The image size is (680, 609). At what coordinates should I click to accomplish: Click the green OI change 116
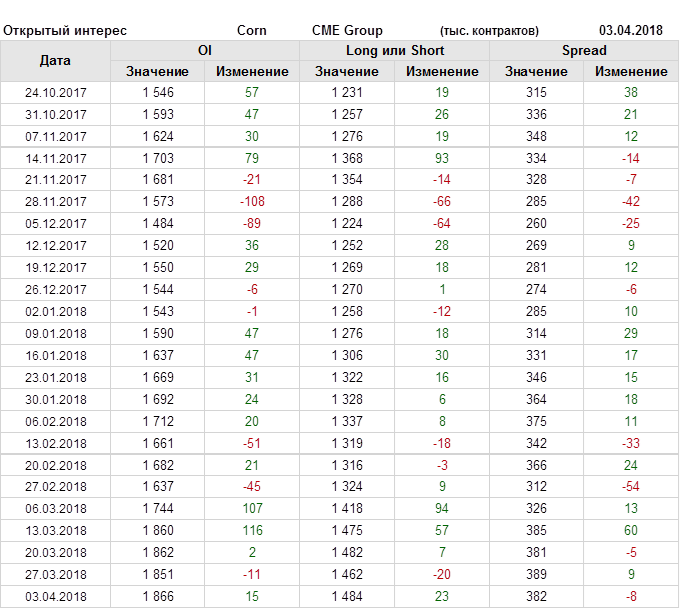click(x=252, y=531)
